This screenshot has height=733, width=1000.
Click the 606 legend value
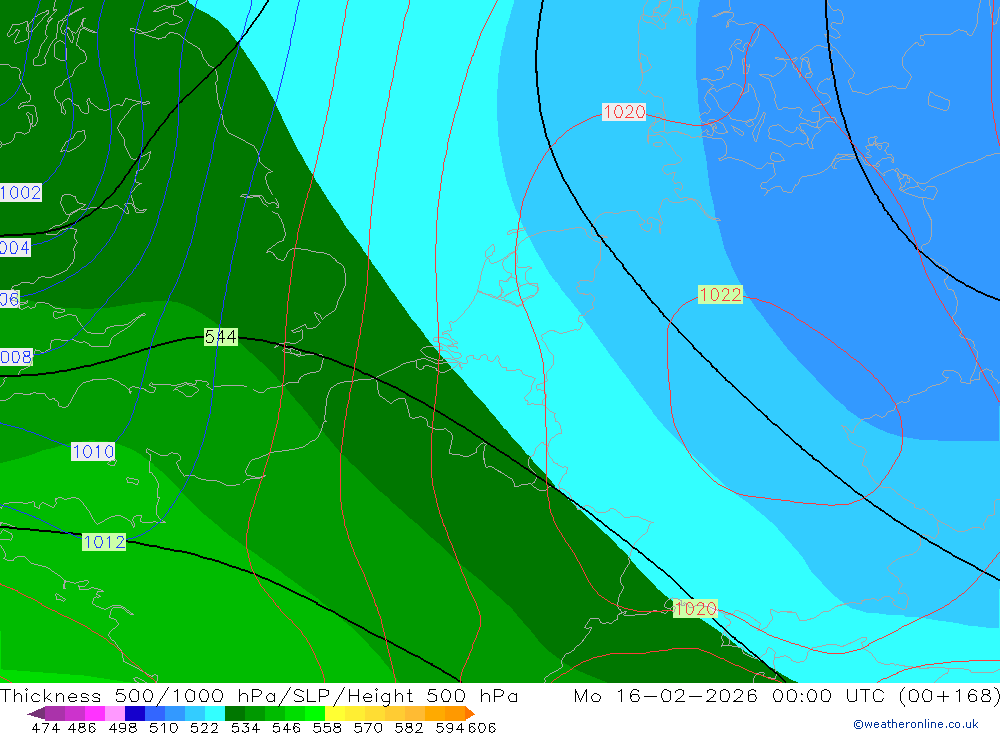[x=482, y=727]
